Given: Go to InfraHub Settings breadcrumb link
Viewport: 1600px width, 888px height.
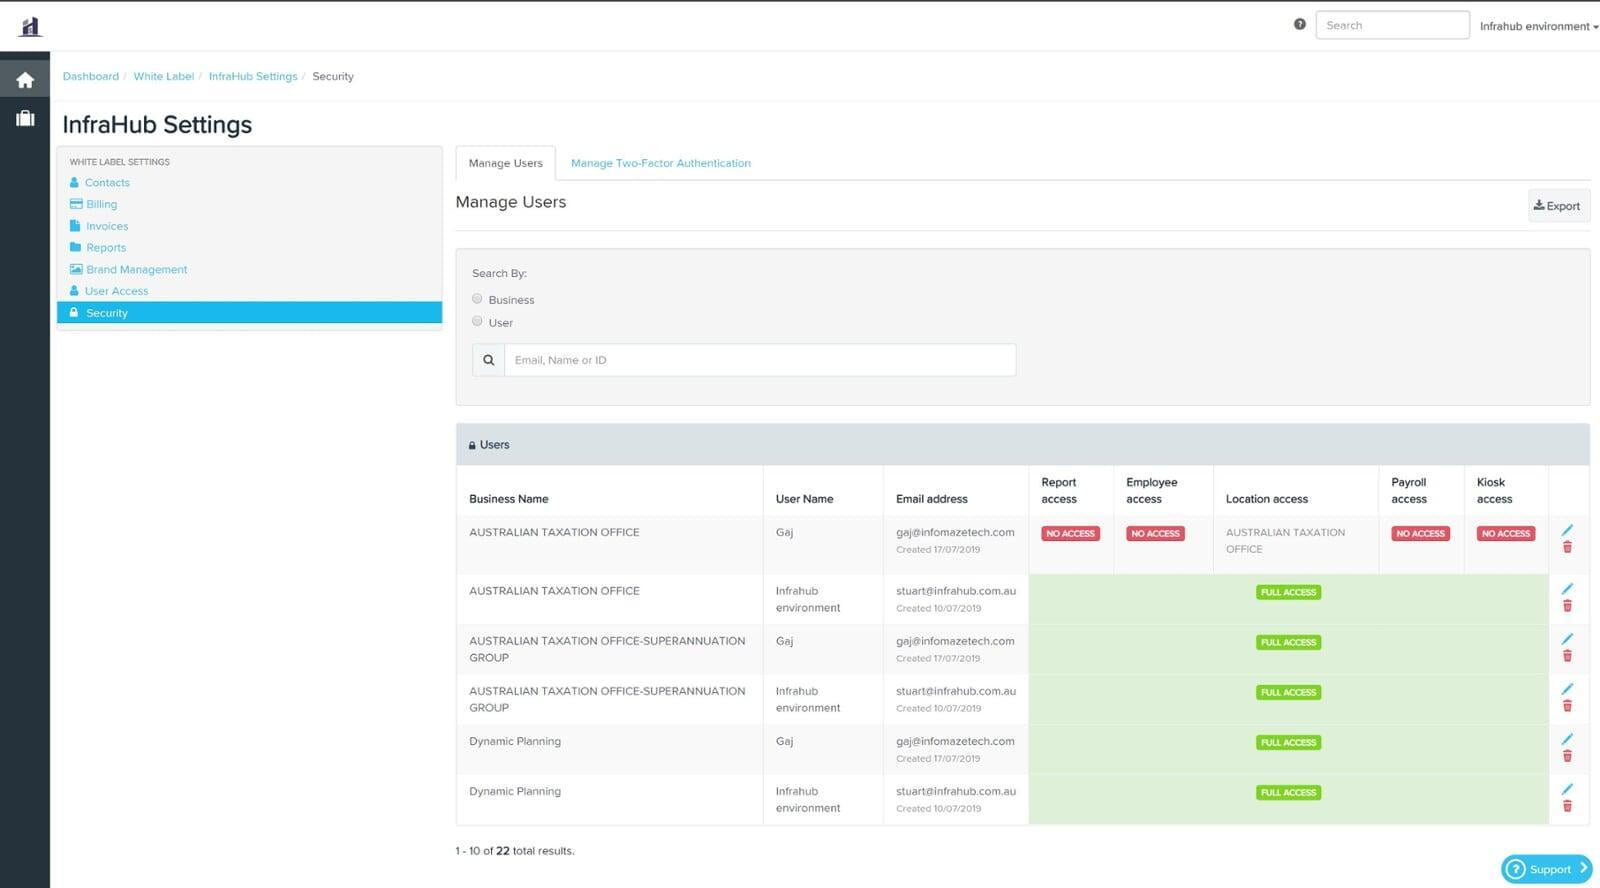Looking at the screenshot, I should 253,76.
